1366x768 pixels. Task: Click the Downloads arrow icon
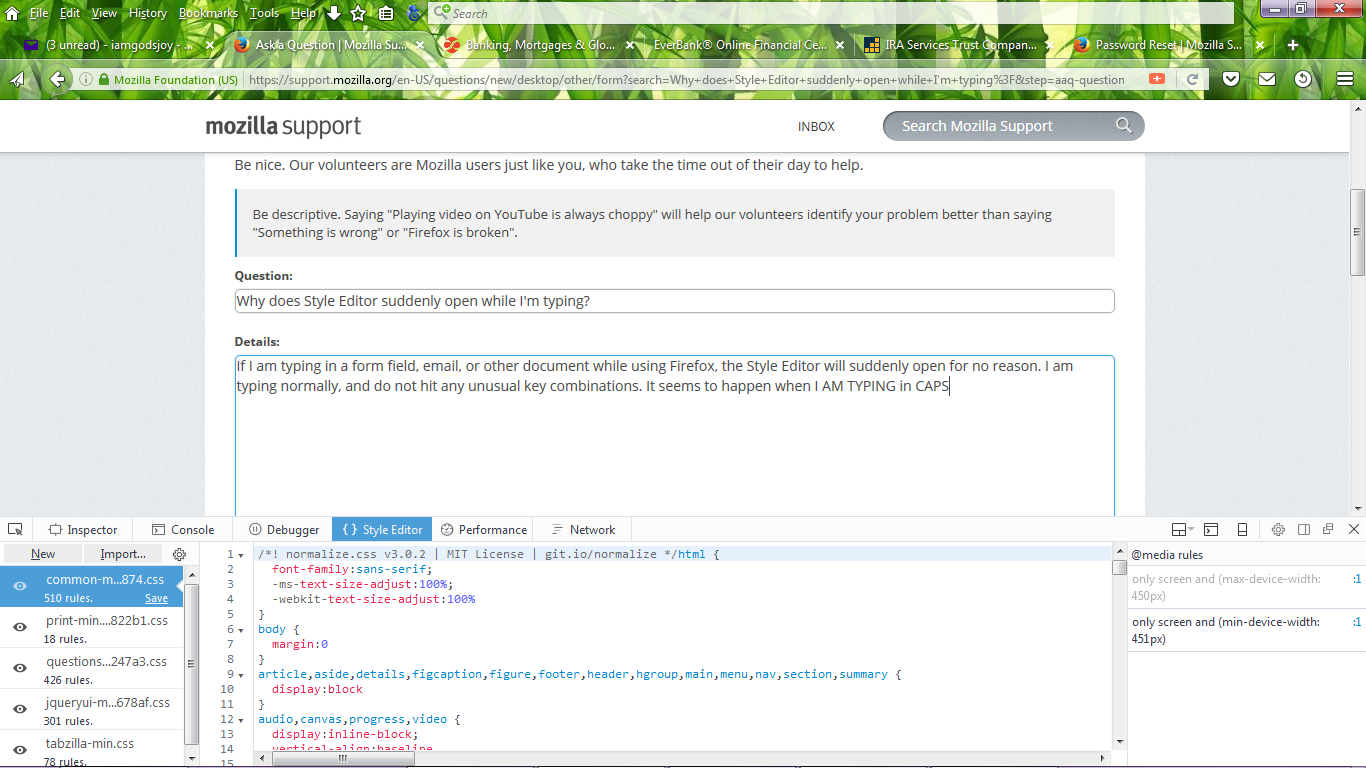pos(334,13)
